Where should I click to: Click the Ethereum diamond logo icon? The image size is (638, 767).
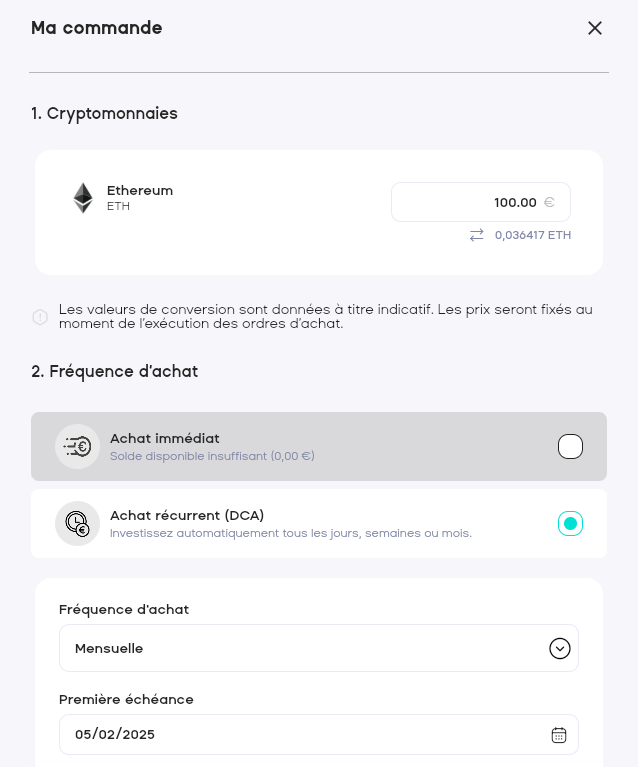point(83,198)
